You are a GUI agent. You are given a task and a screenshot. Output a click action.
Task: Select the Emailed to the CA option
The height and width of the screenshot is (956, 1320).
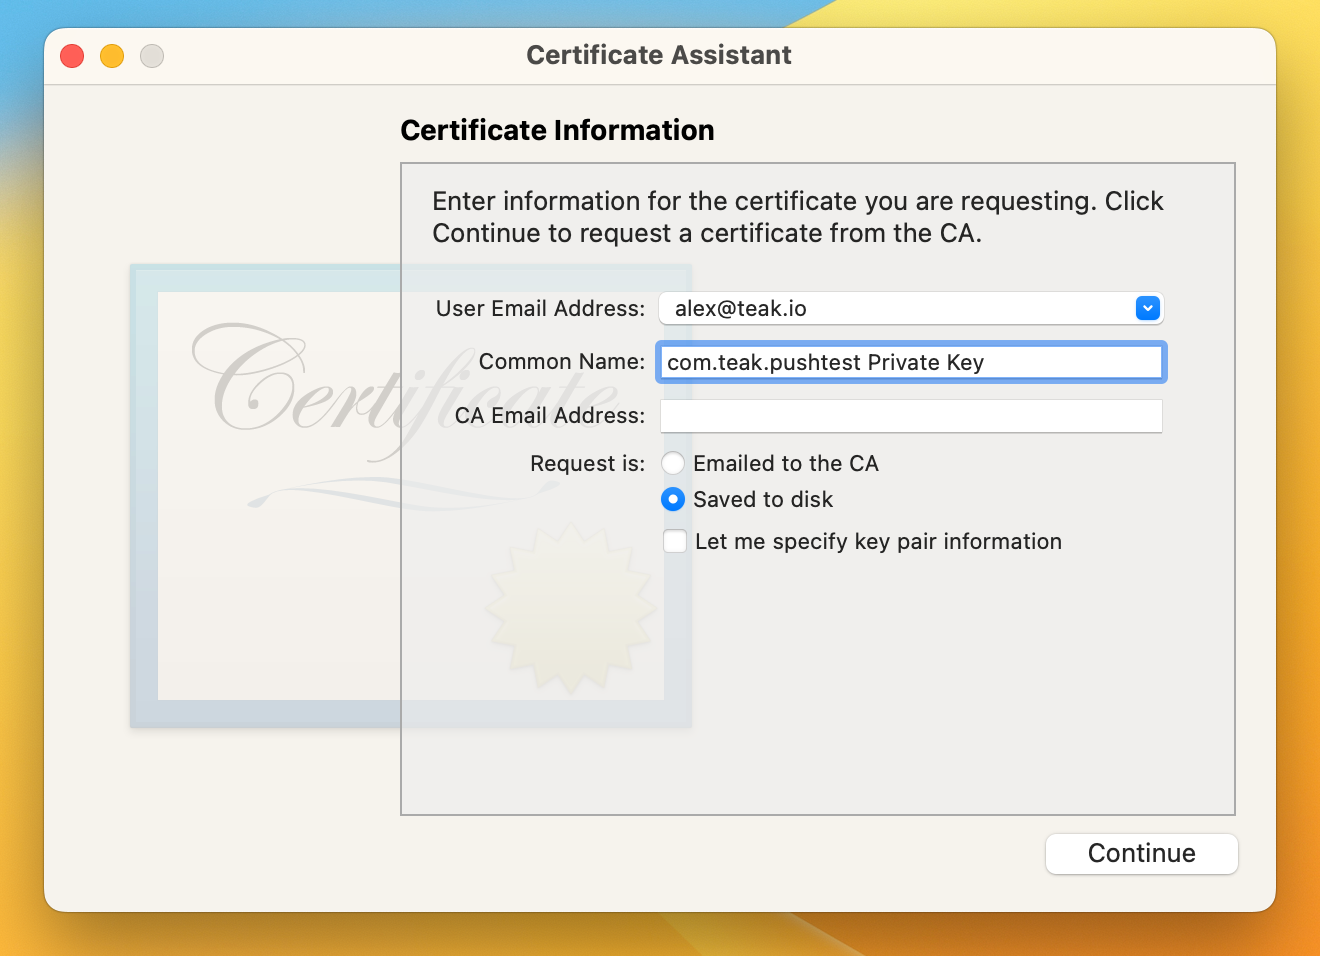(x=673, y=463)
